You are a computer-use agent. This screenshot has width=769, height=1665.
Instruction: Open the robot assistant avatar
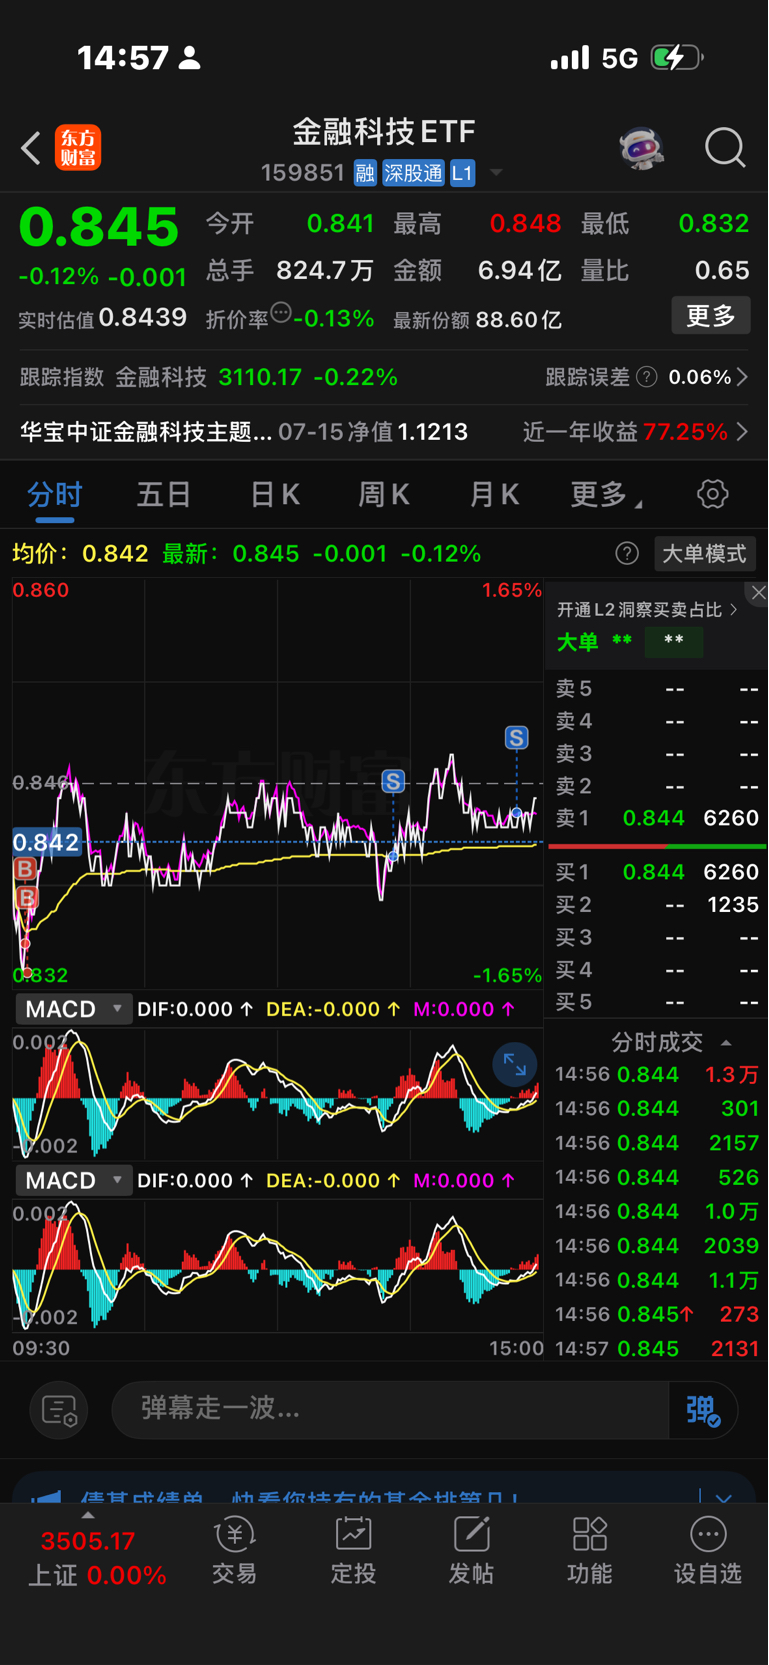(x=641, y=149)
